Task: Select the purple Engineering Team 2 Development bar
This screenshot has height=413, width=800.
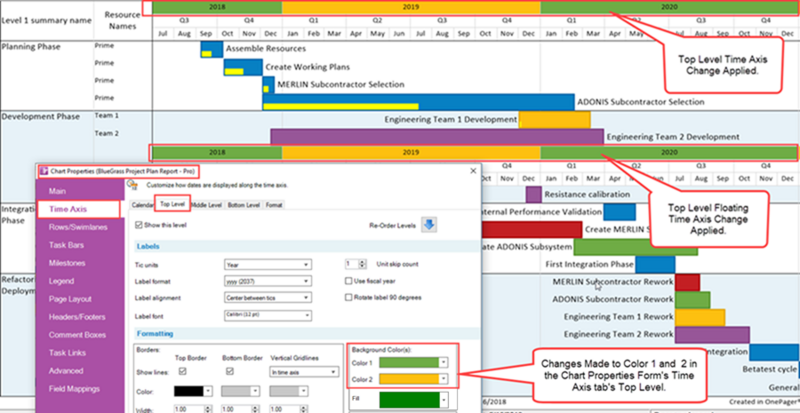Action: (437, 137)
